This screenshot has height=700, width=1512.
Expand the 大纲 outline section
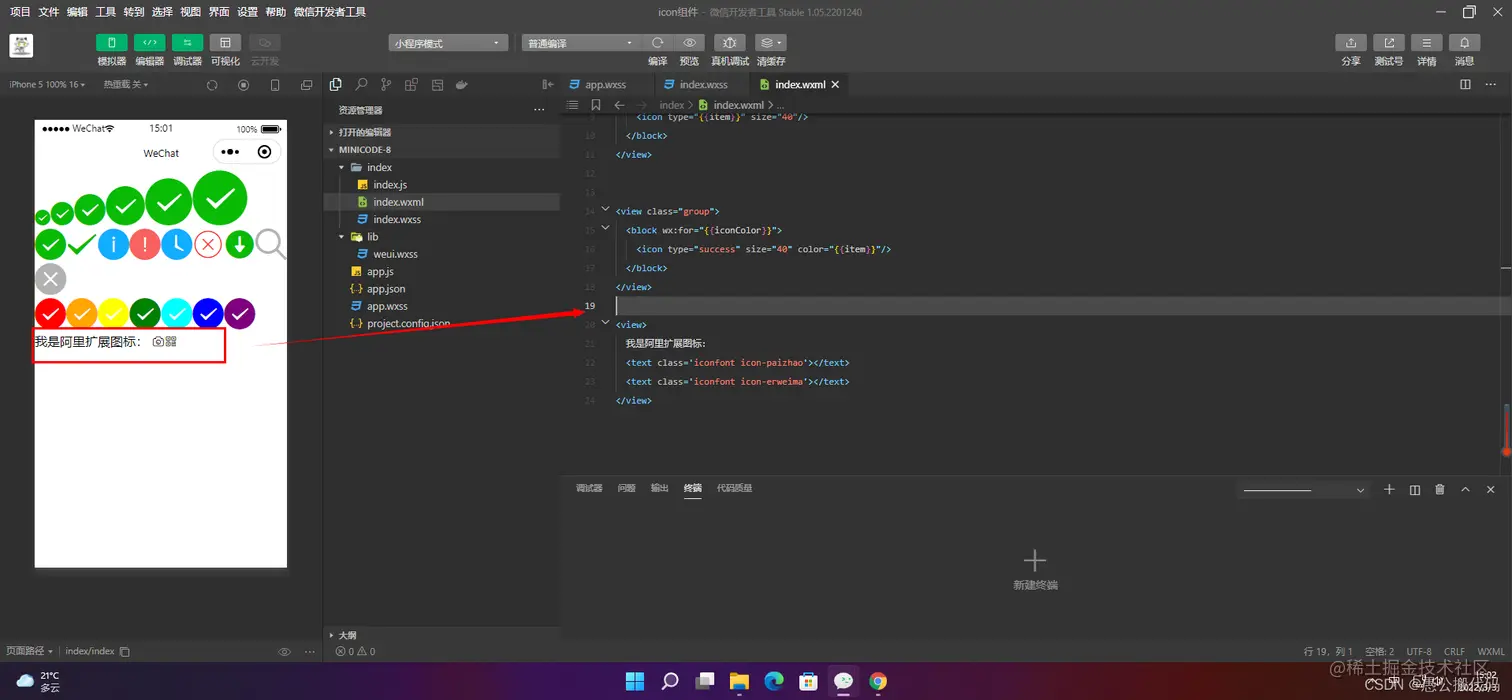point(441,635)
